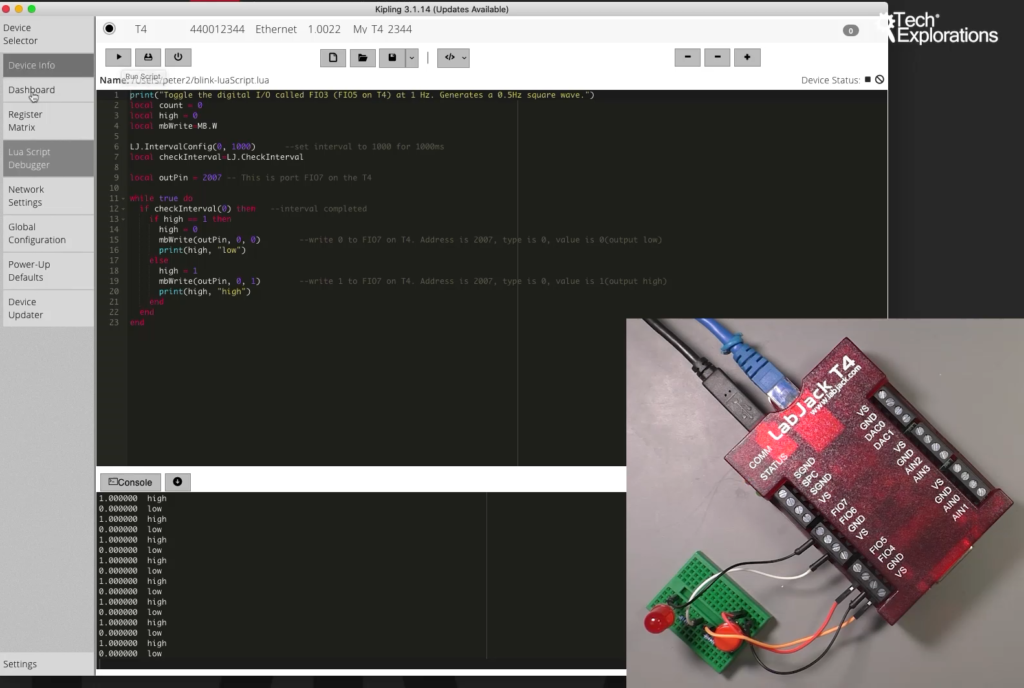Open the Dashboard tab
The width and height of the screenshot is (1024, 688).
pyautogui.click(x=48, y=90)
